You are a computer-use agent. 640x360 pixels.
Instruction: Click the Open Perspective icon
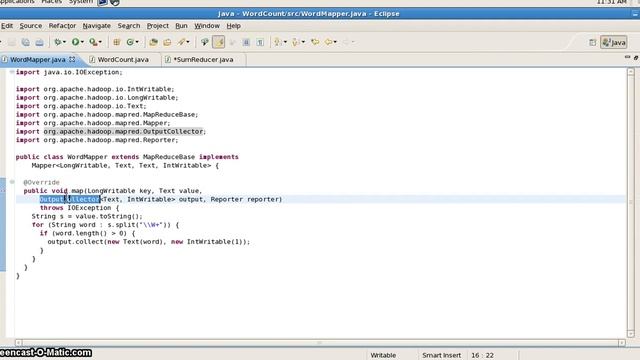pyautogui.click(x=592, y=42)
